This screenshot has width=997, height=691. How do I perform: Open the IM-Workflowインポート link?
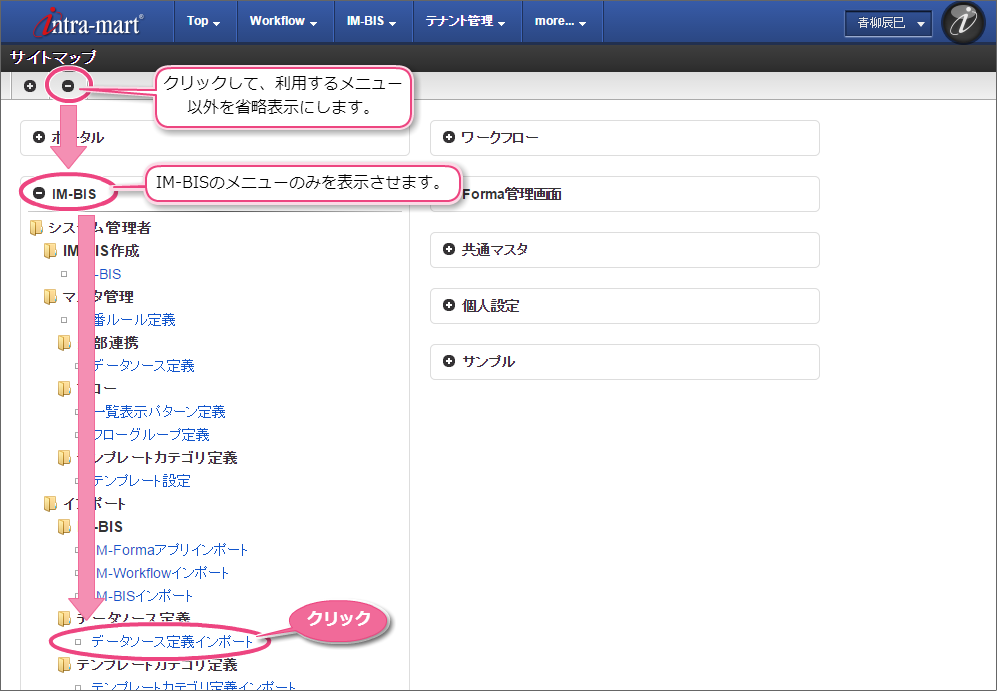(x=161, y=573)
